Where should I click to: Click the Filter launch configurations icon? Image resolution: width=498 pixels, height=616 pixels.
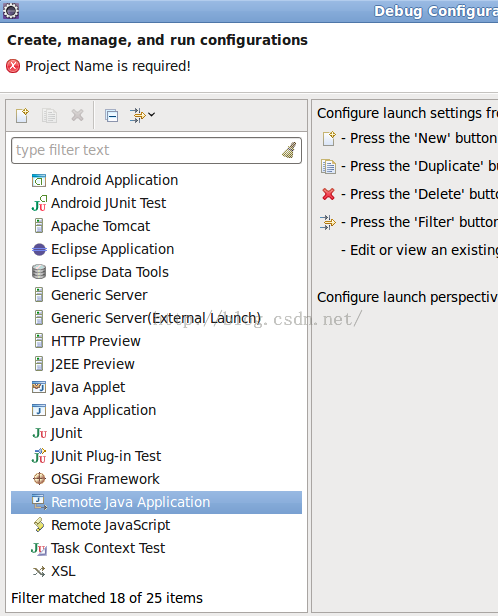[137, 116]
